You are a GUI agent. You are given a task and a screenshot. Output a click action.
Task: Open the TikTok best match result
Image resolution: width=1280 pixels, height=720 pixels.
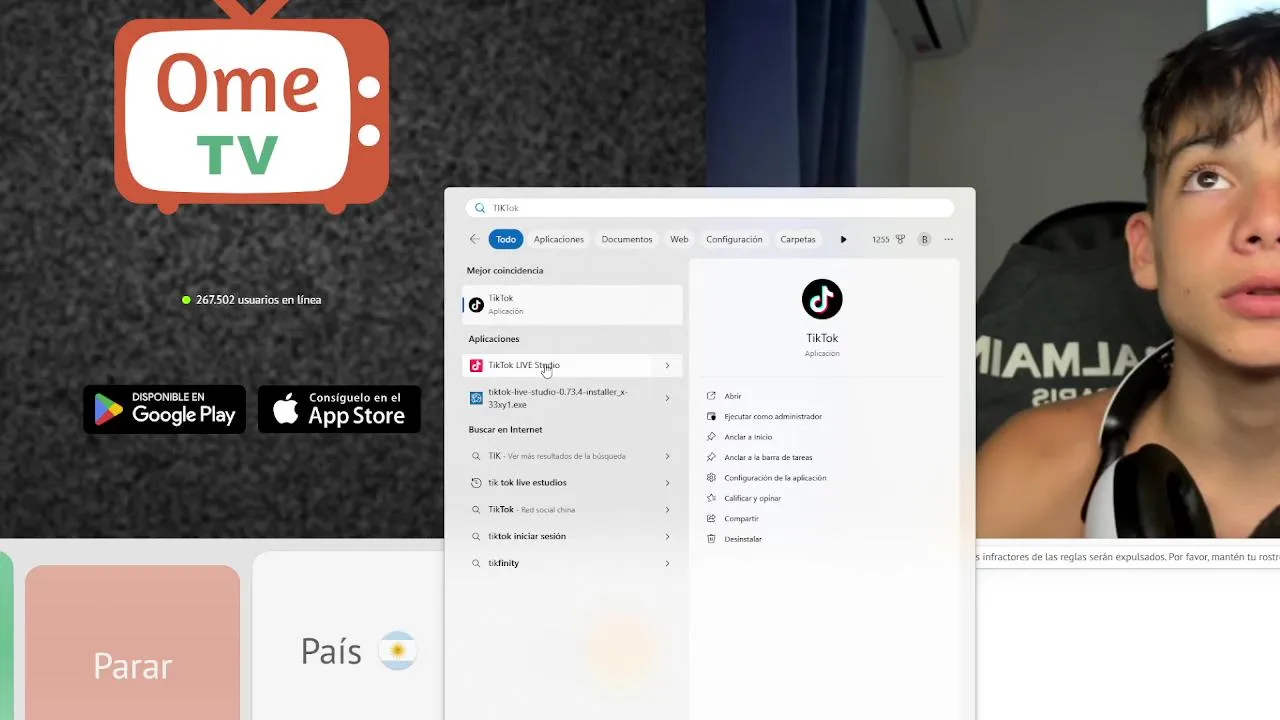click(573, 304)
